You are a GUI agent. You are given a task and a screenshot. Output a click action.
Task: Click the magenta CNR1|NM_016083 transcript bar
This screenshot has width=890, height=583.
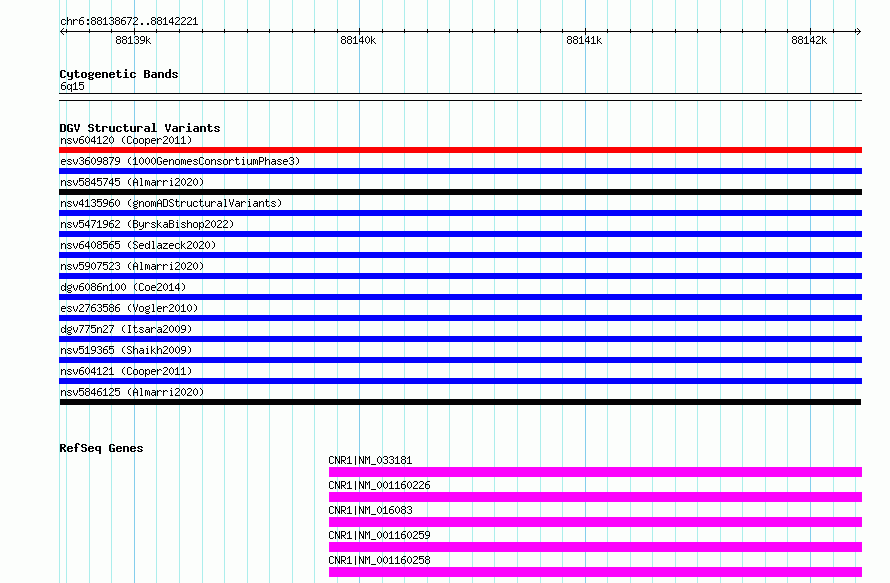(x=595, y=522)
